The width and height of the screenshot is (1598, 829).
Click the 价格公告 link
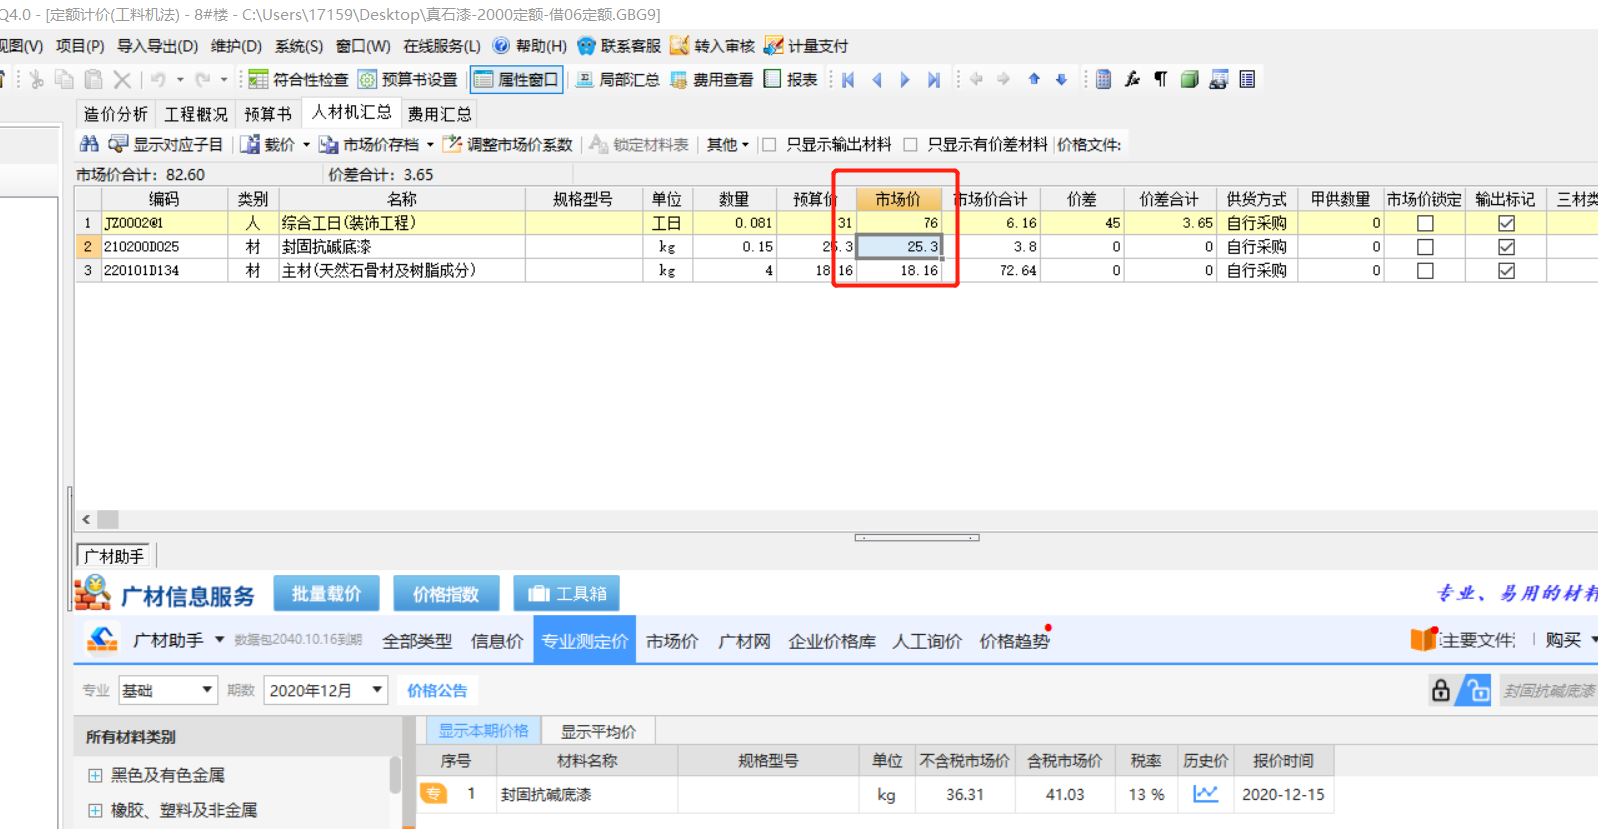437,690
